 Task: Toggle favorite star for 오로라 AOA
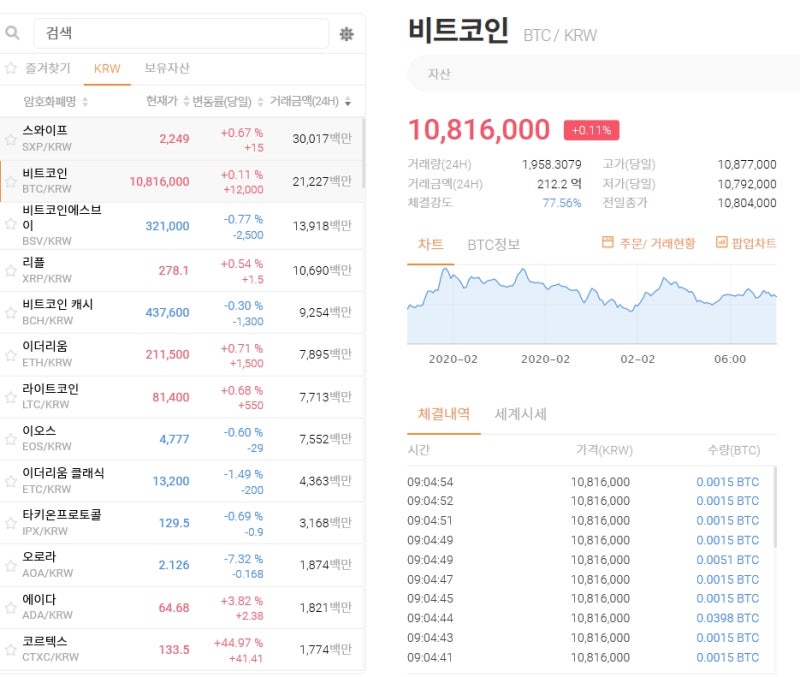click(x=11, y=566)
